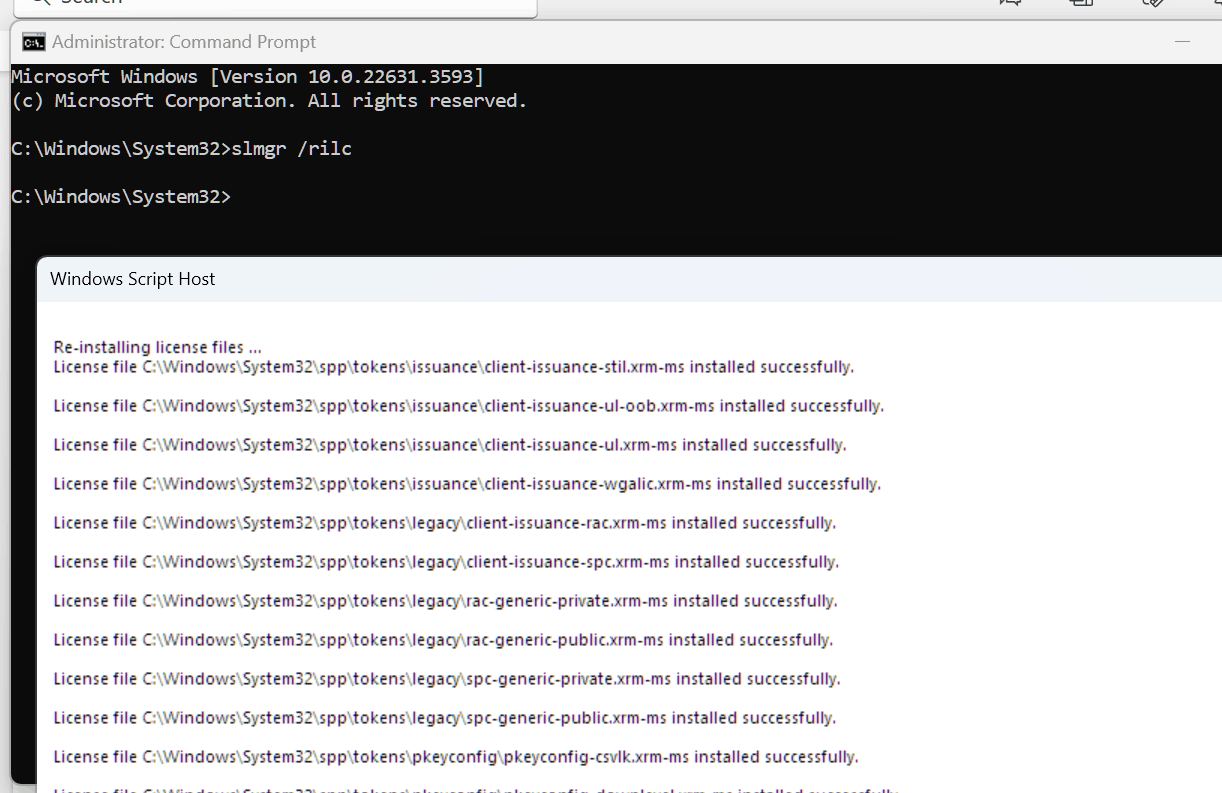Click the spc-generic-private.xrm-ms license line
The image size is (1222, 793).
tap(447, 679)
